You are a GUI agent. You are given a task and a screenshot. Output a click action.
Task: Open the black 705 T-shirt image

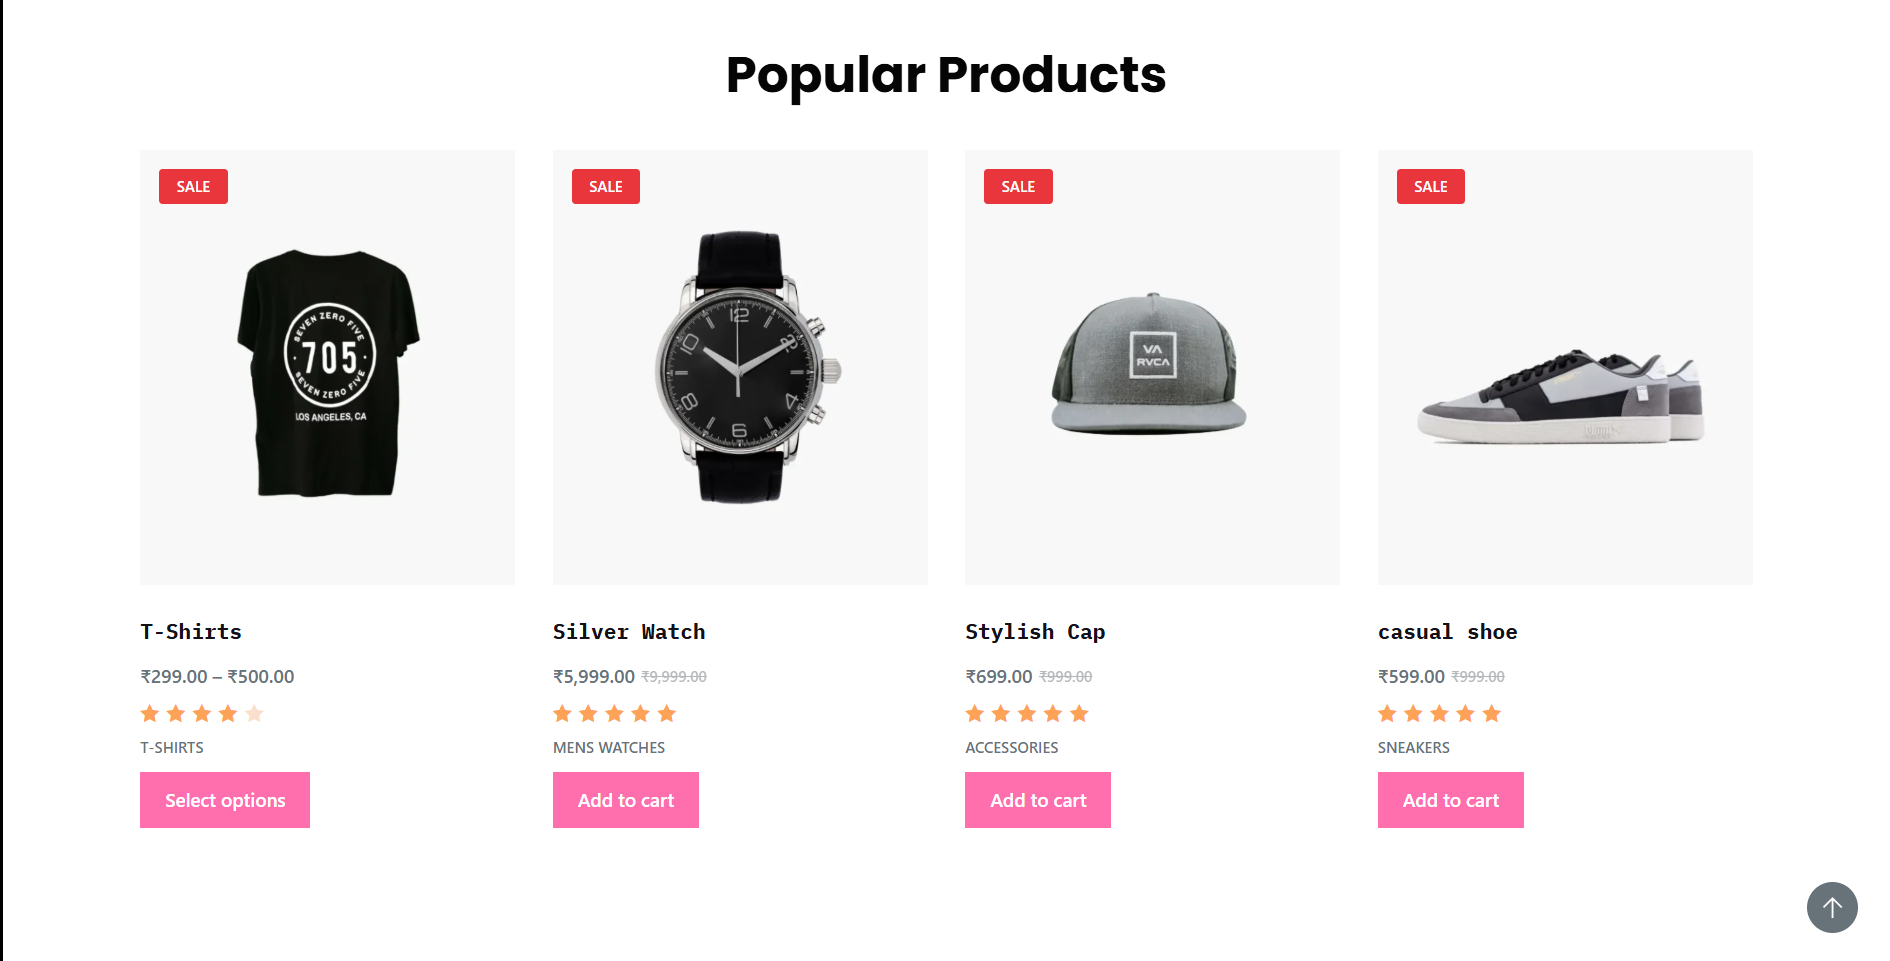[x=328, y=370]
